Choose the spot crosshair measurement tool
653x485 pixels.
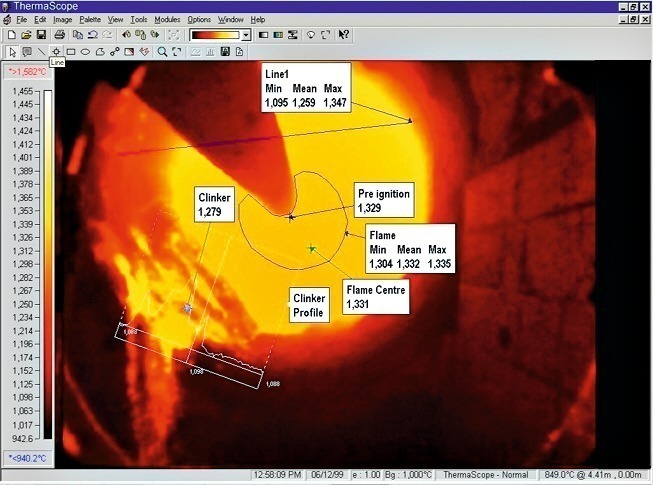[56, 51]
